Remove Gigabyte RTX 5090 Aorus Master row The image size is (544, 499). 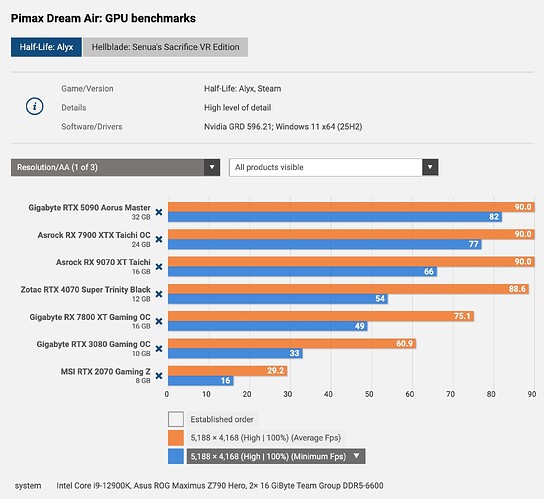(159, 212)
